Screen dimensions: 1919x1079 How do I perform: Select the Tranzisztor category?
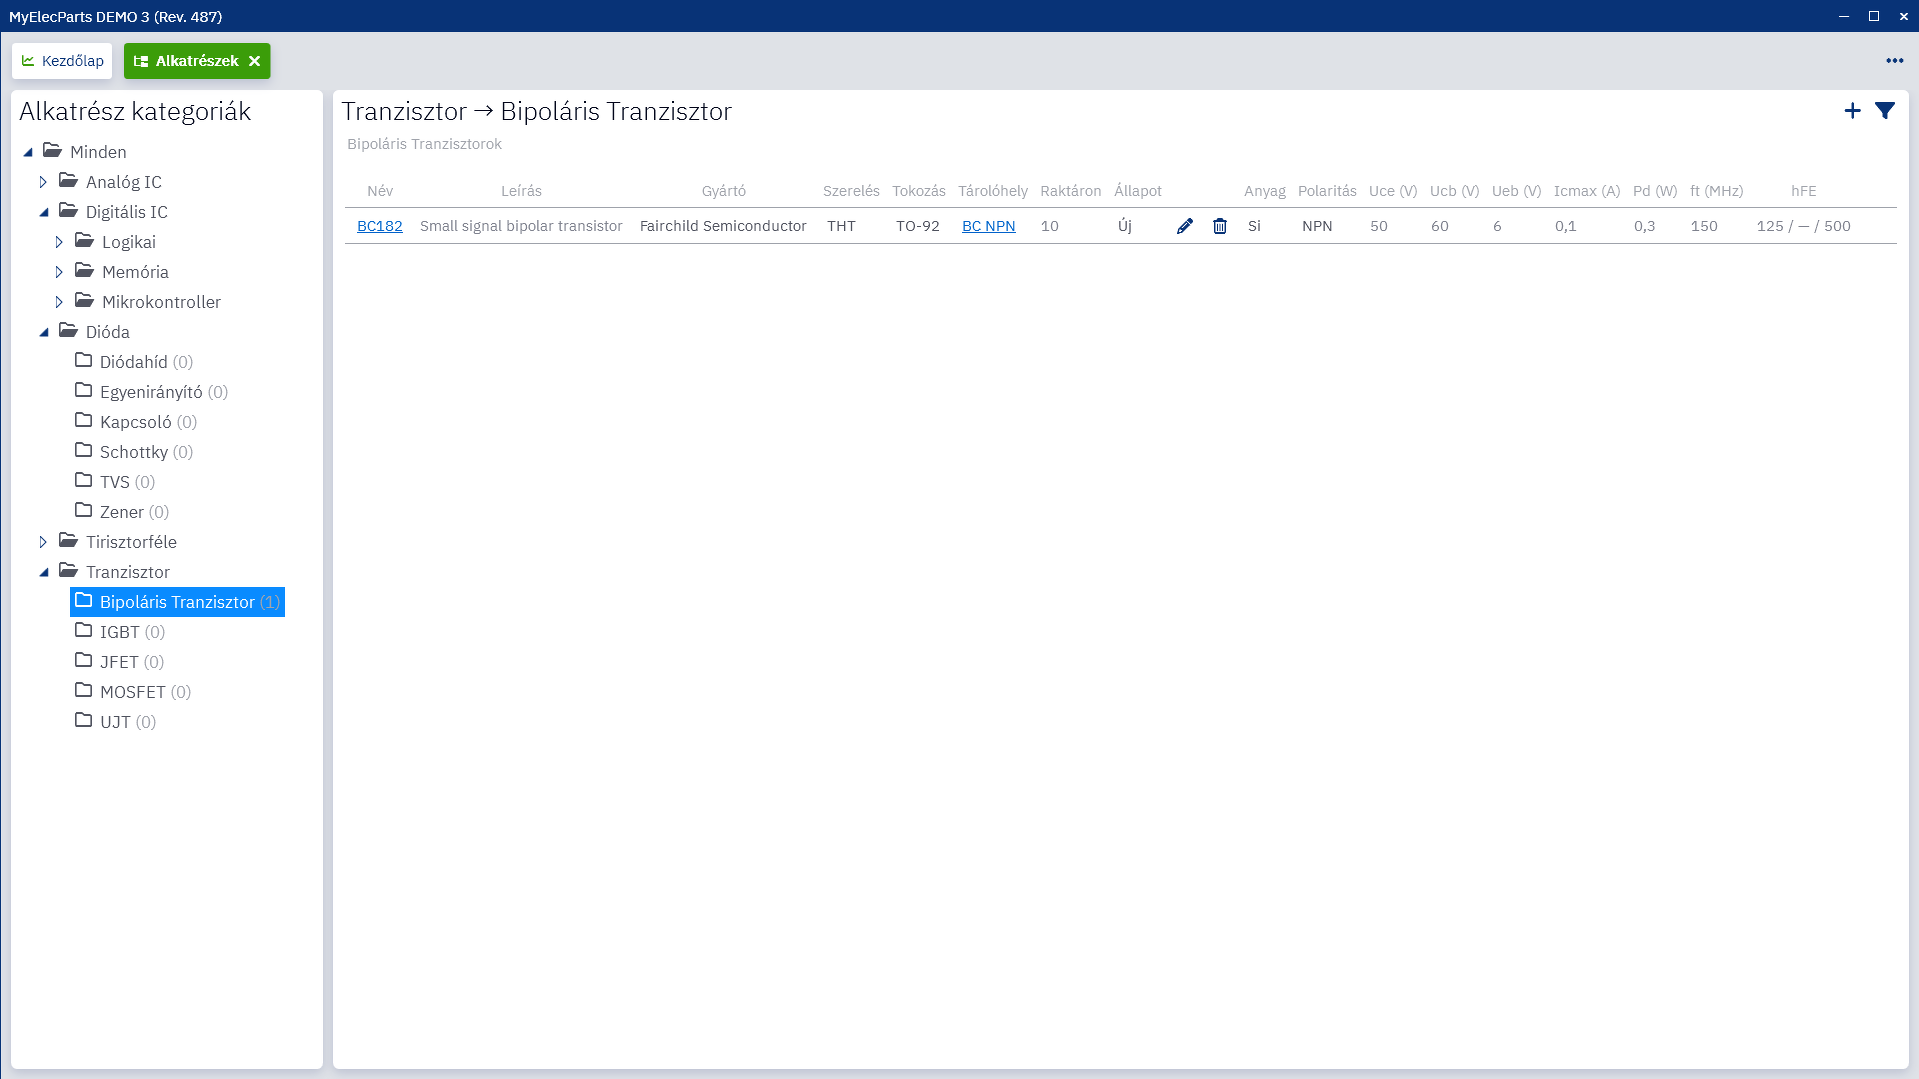[x=114, y=572]
